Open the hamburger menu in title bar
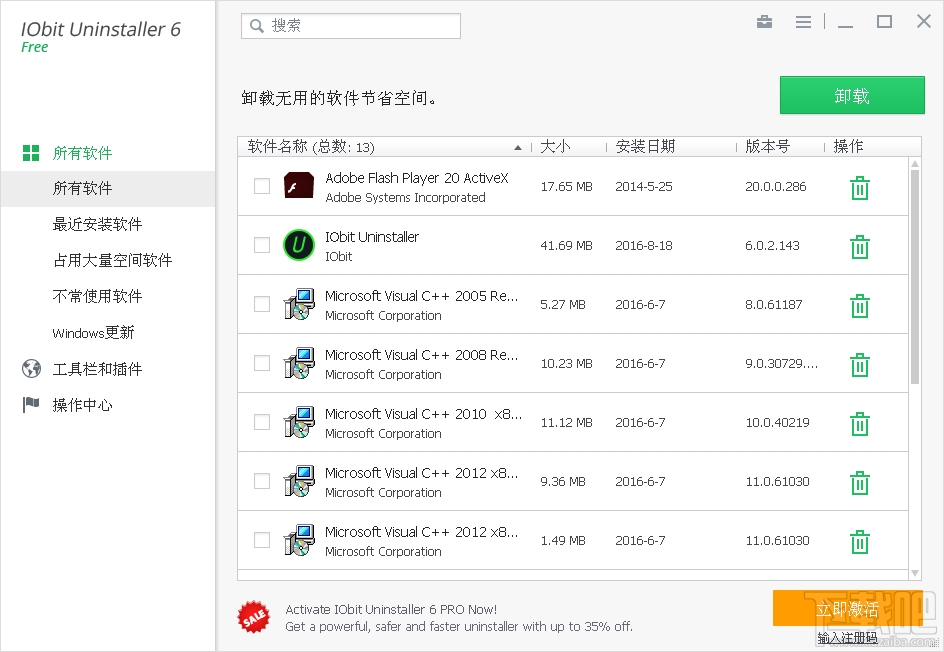This screenshot has width=944, height=652. pos(803,21)
